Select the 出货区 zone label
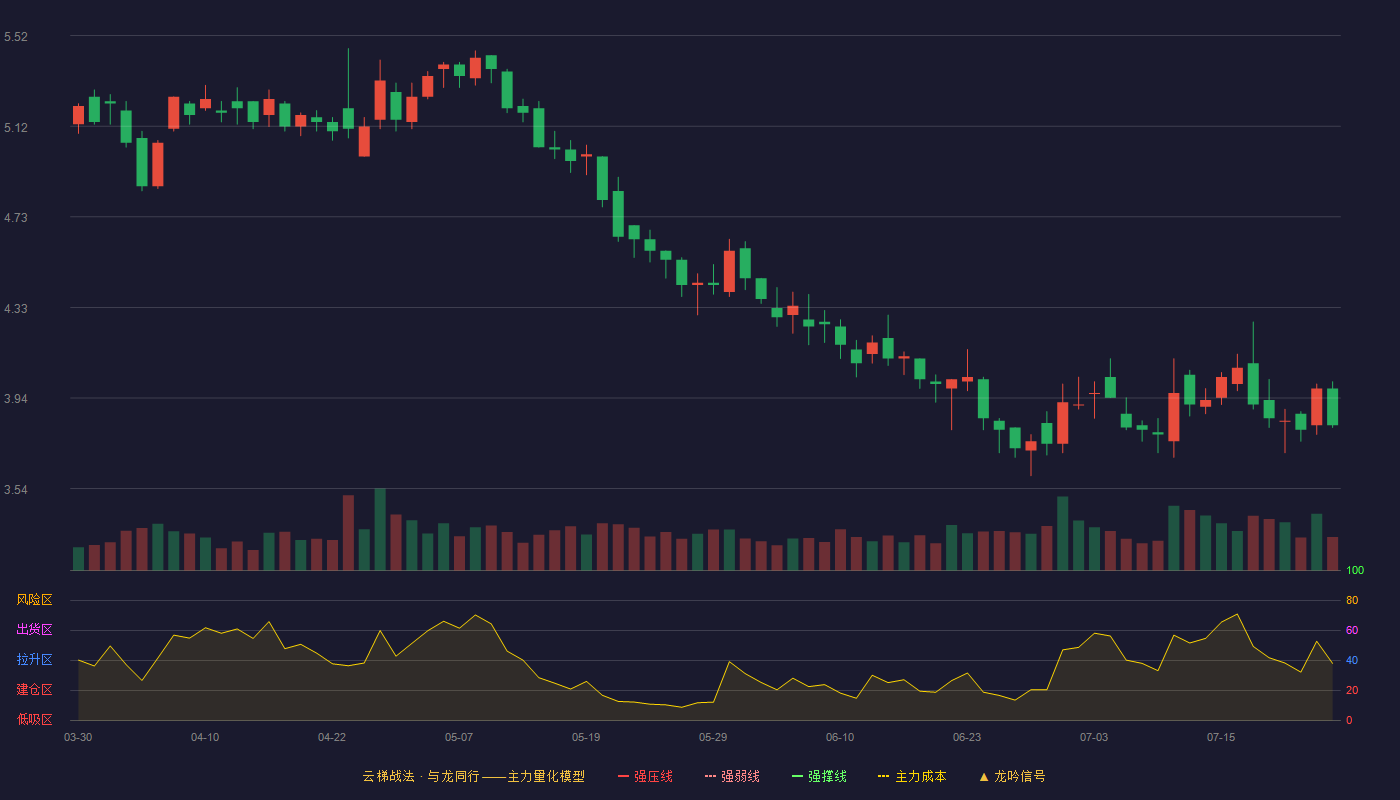 (x=34, y=630)
